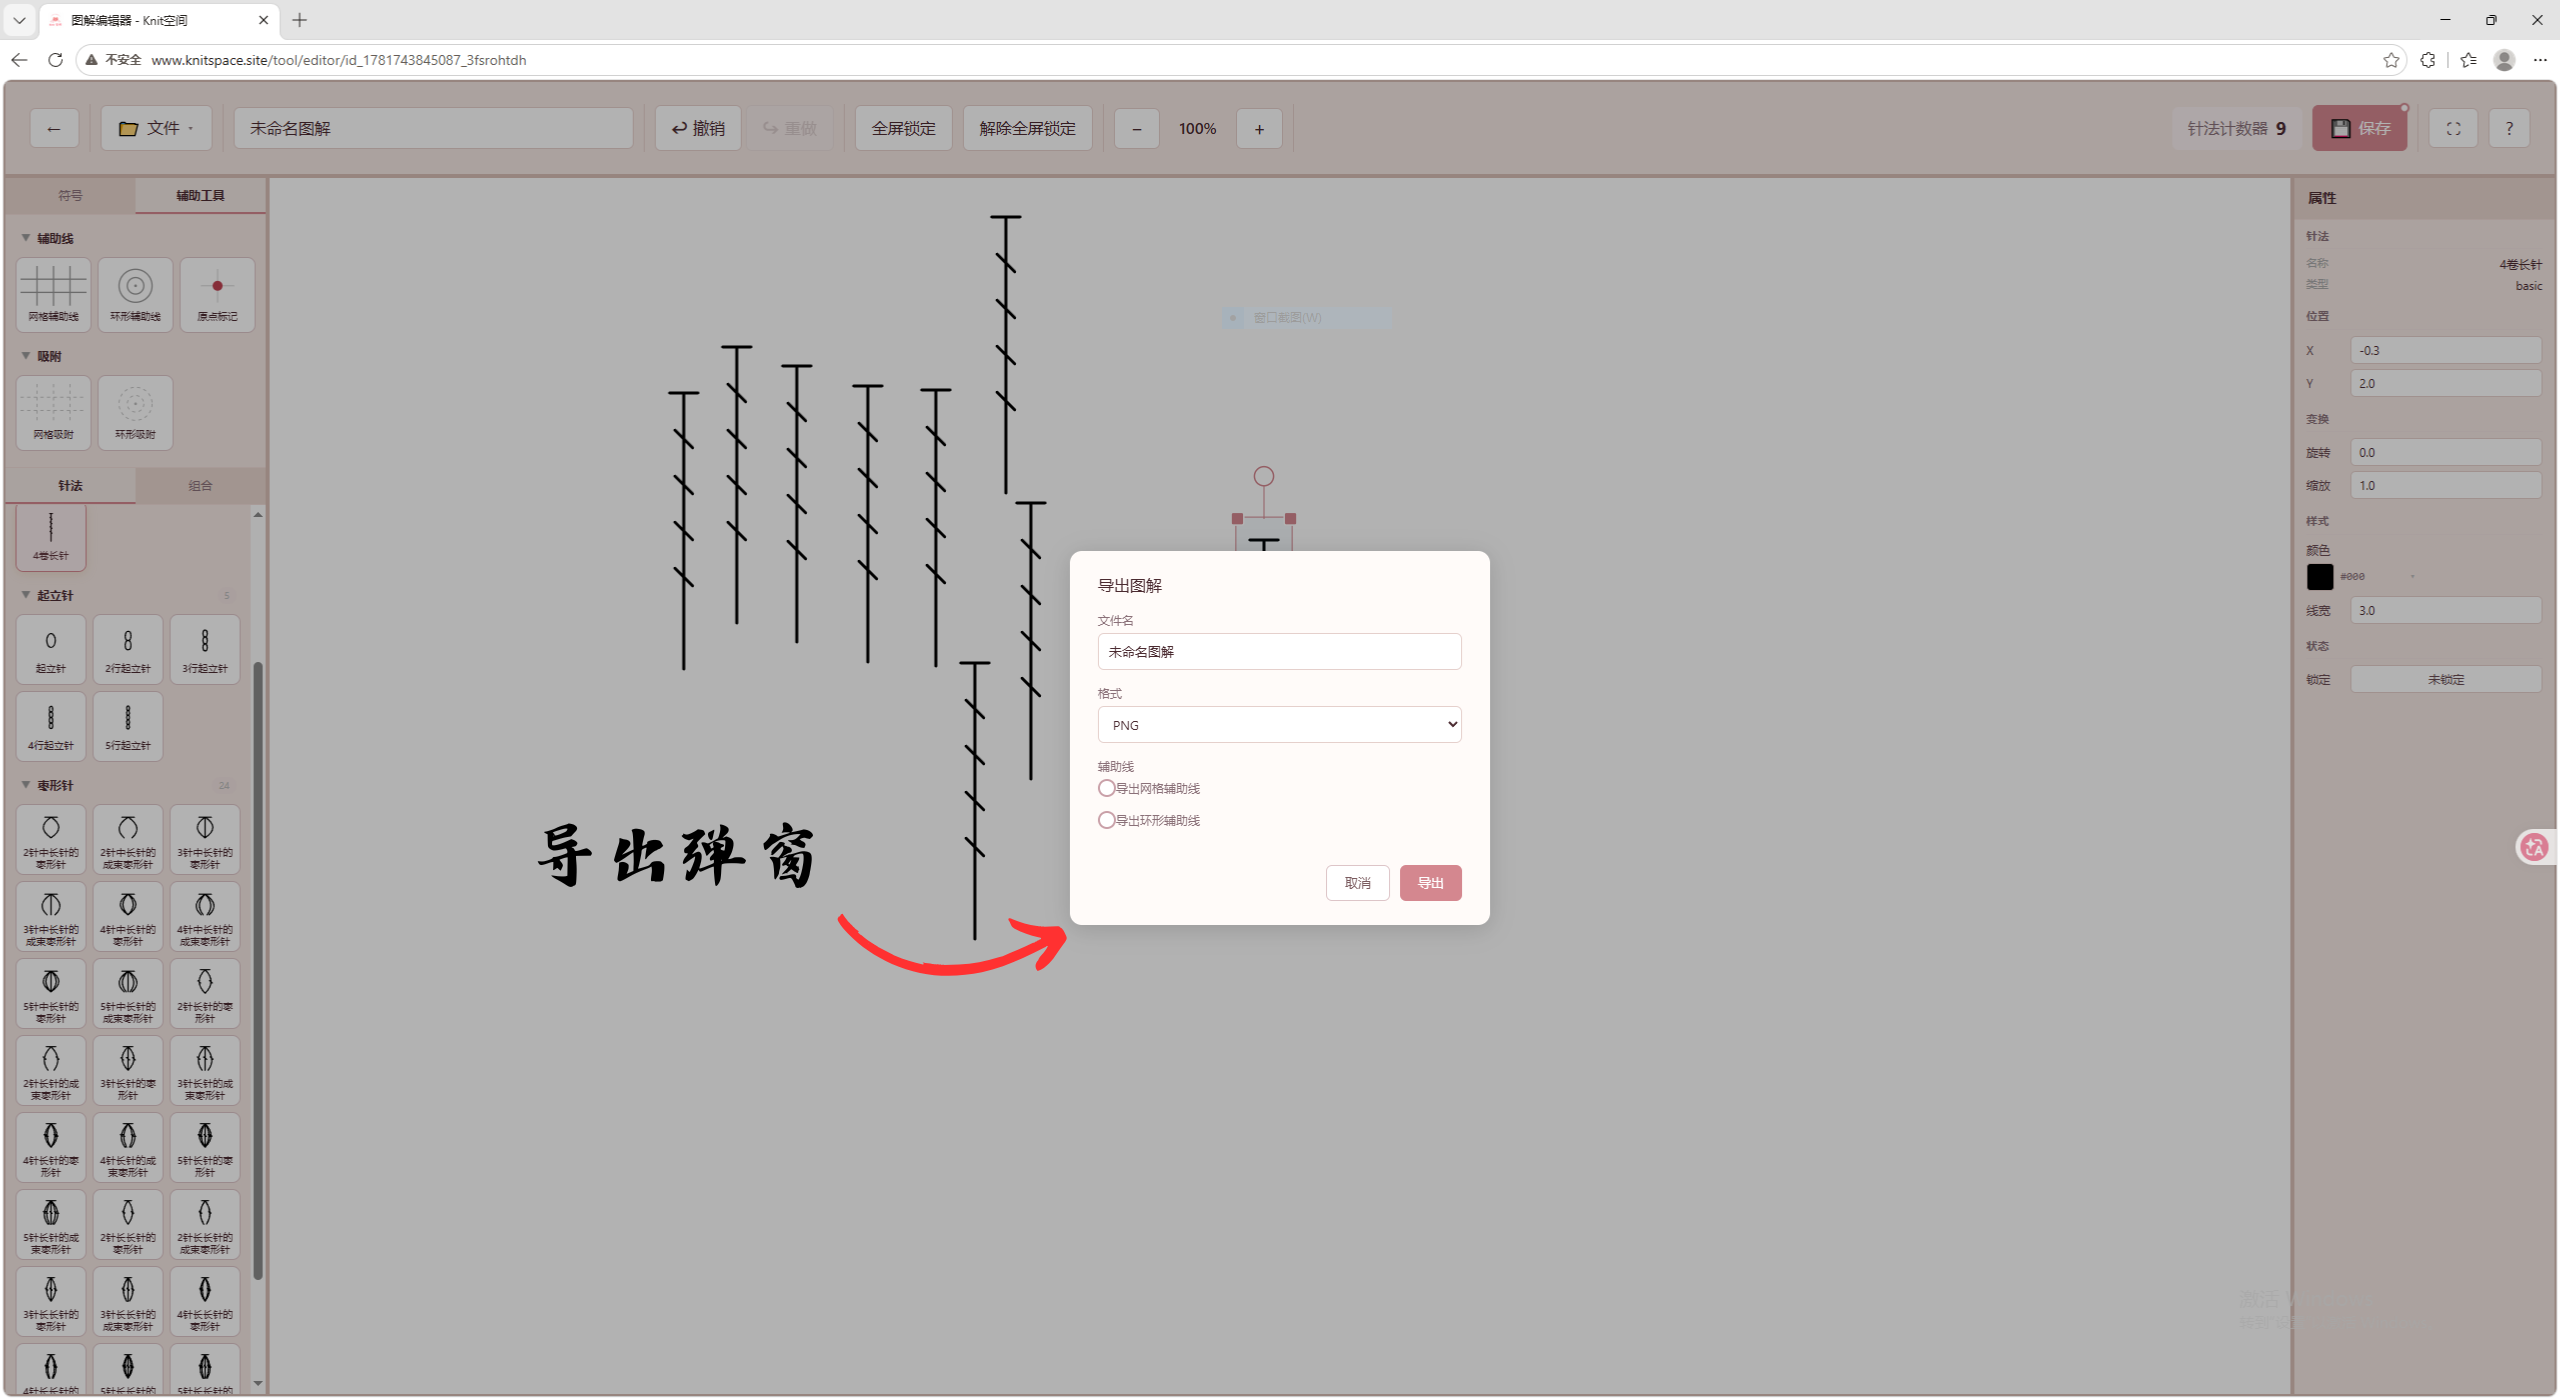Enable 导出环形辅助线 option in export dialog

click(x=1107, y=820)
